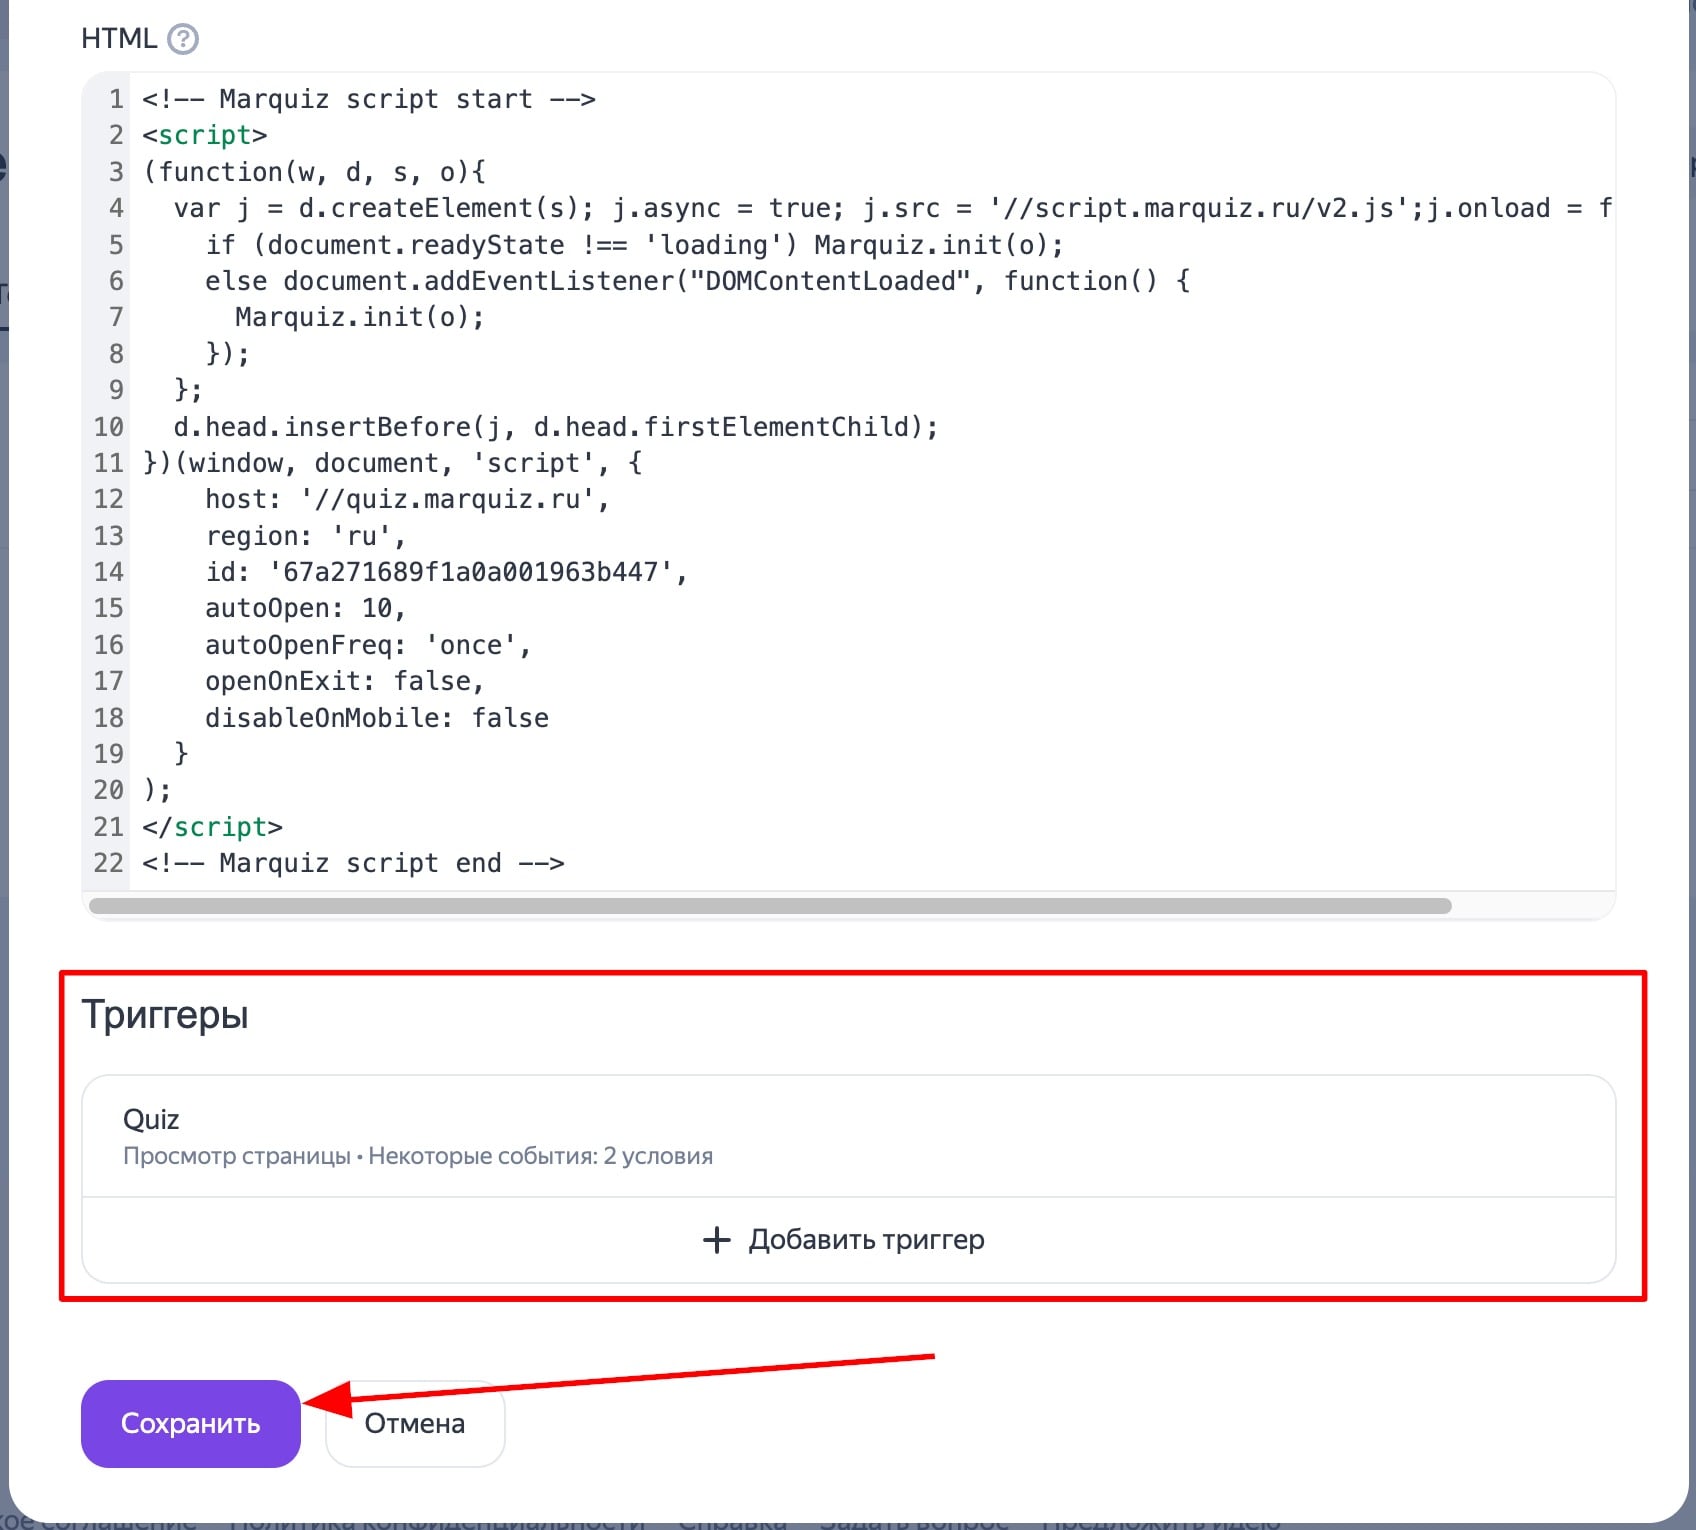Click the HTML field label

[119, 38]
